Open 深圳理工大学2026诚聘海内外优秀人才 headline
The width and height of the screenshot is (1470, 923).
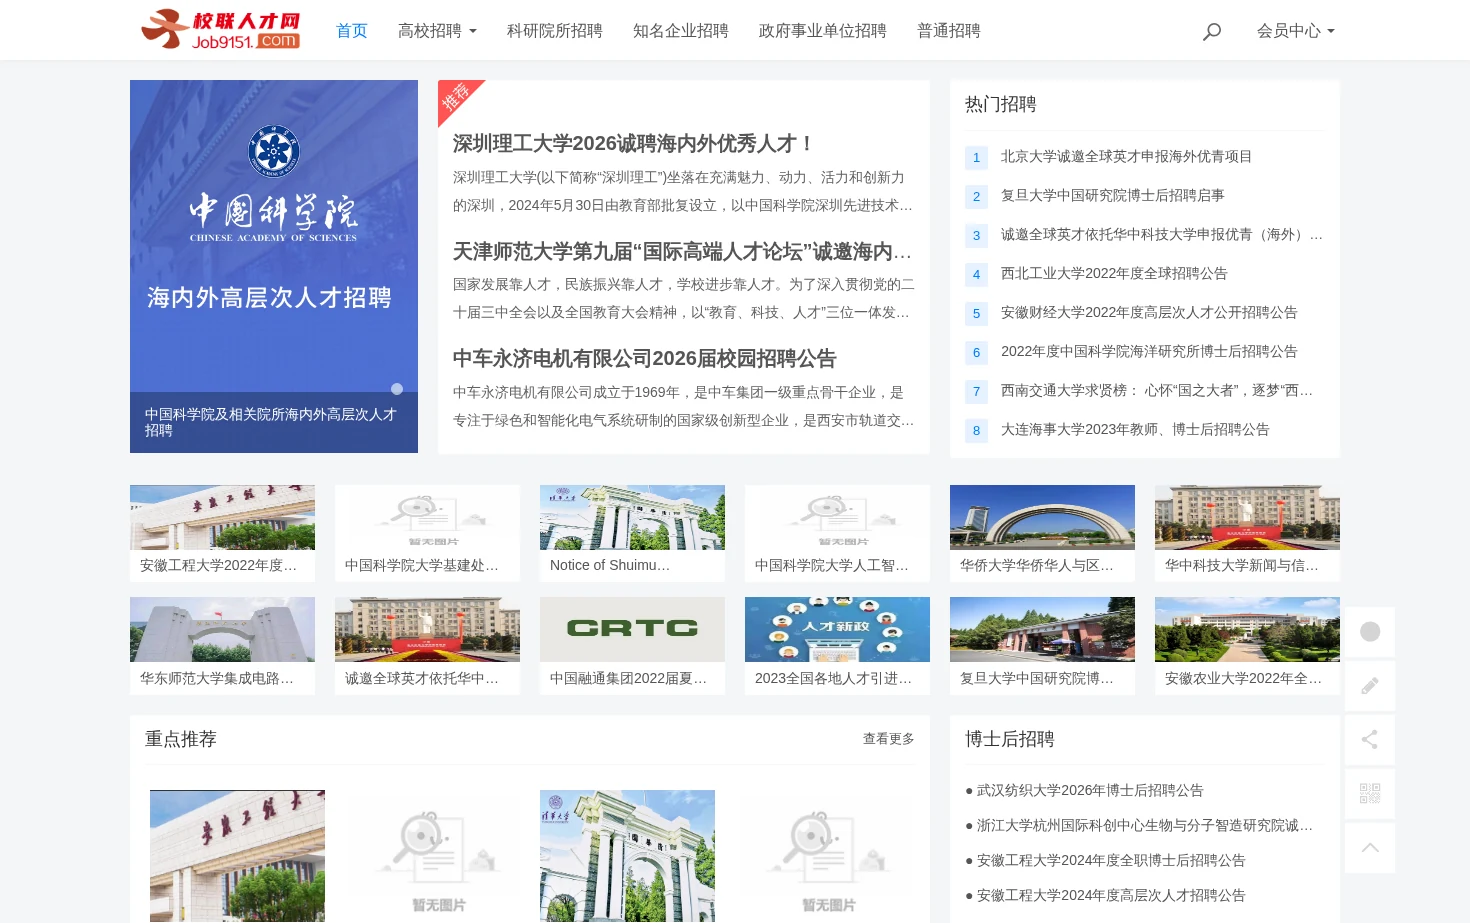pos(634,144)
